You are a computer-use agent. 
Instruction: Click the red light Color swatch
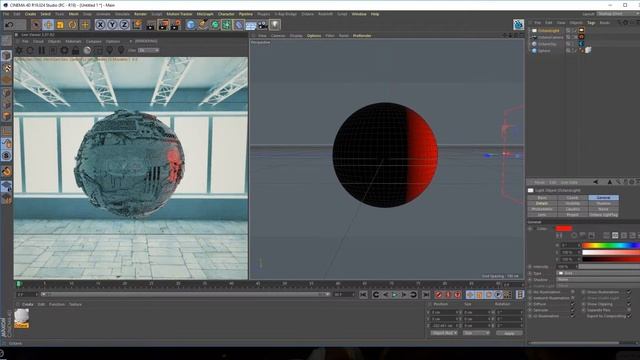pyautogui.click(x=564, y=229)
